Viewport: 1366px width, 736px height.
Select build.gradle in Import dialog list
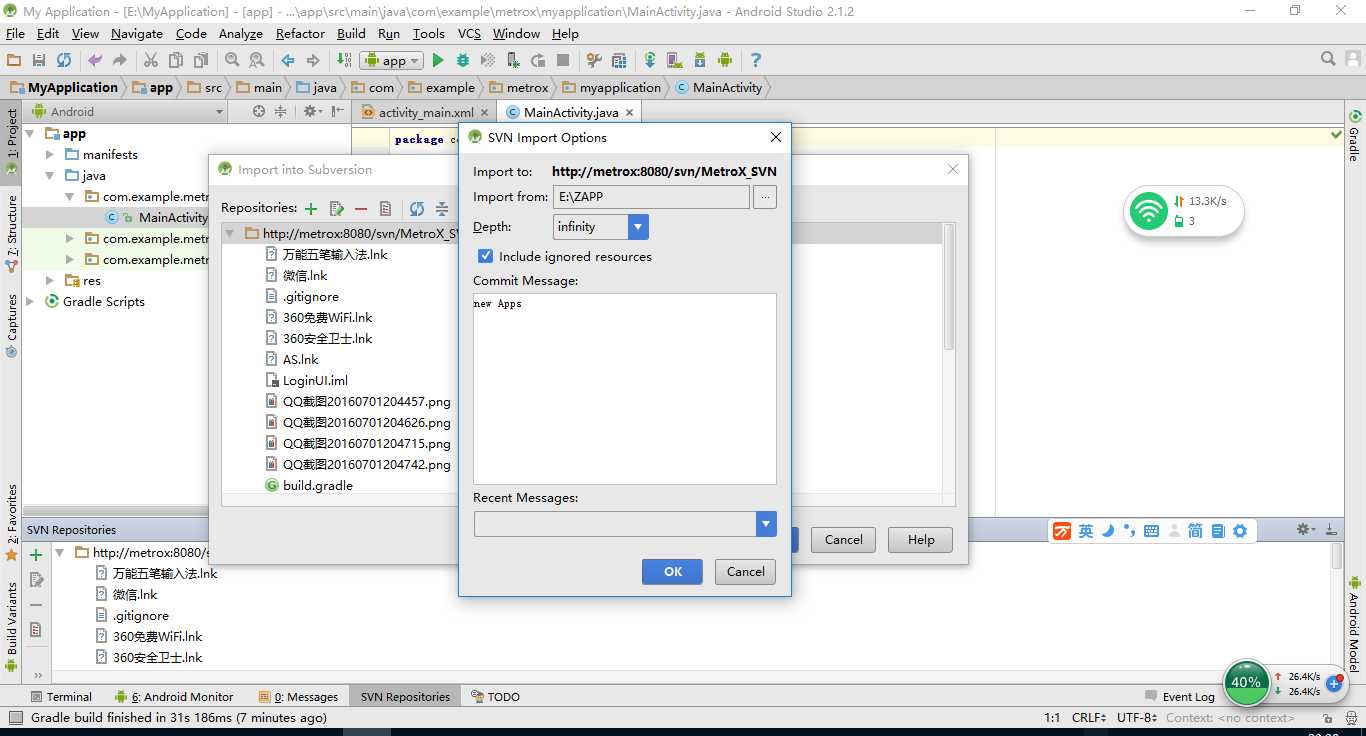(317, 485)
